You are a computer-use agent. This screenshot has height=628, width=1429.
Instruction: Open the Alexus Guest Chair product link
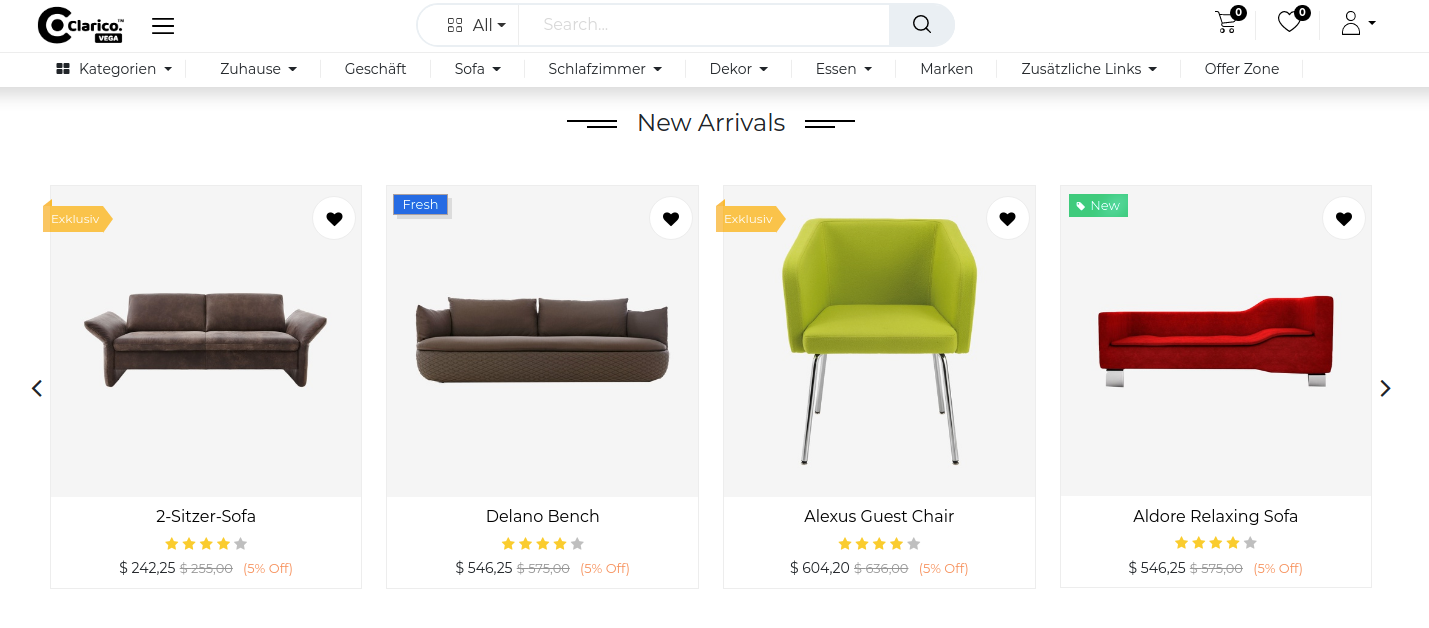tap(879, 516)
